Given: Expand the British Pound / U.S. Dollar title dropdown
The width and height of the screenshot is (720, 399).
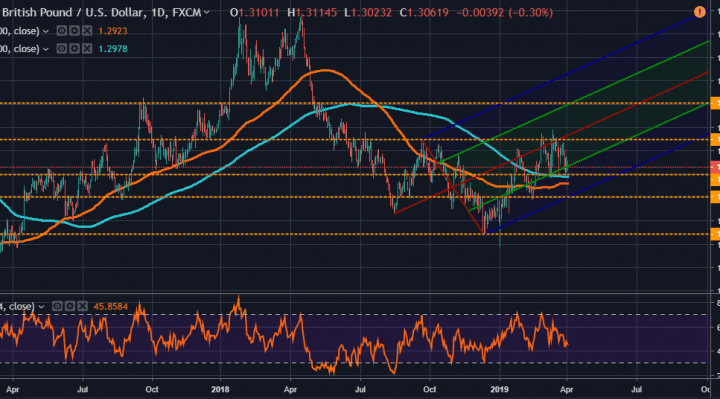Looking at the screenshot, I should coord(207,12).
